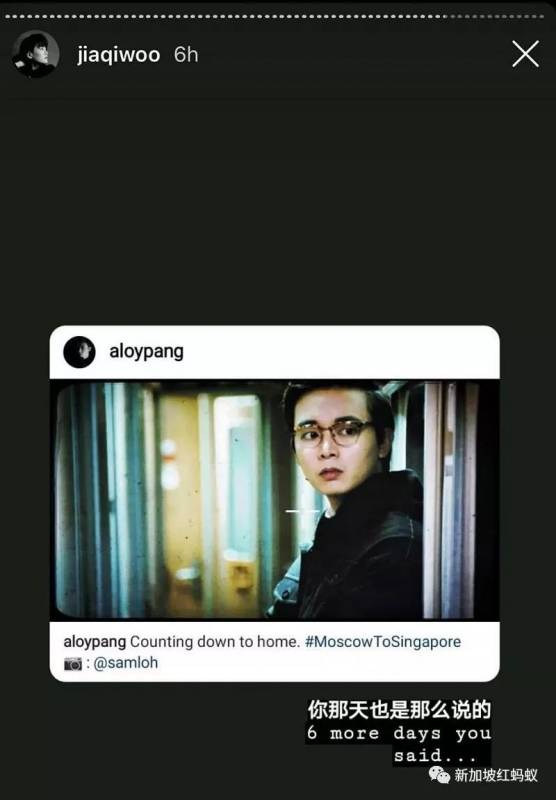This screenshot has width=556, height=800.
Task: Open the shared photo of man with glasses
Action: pyautogui.click(x=274, y=499)
